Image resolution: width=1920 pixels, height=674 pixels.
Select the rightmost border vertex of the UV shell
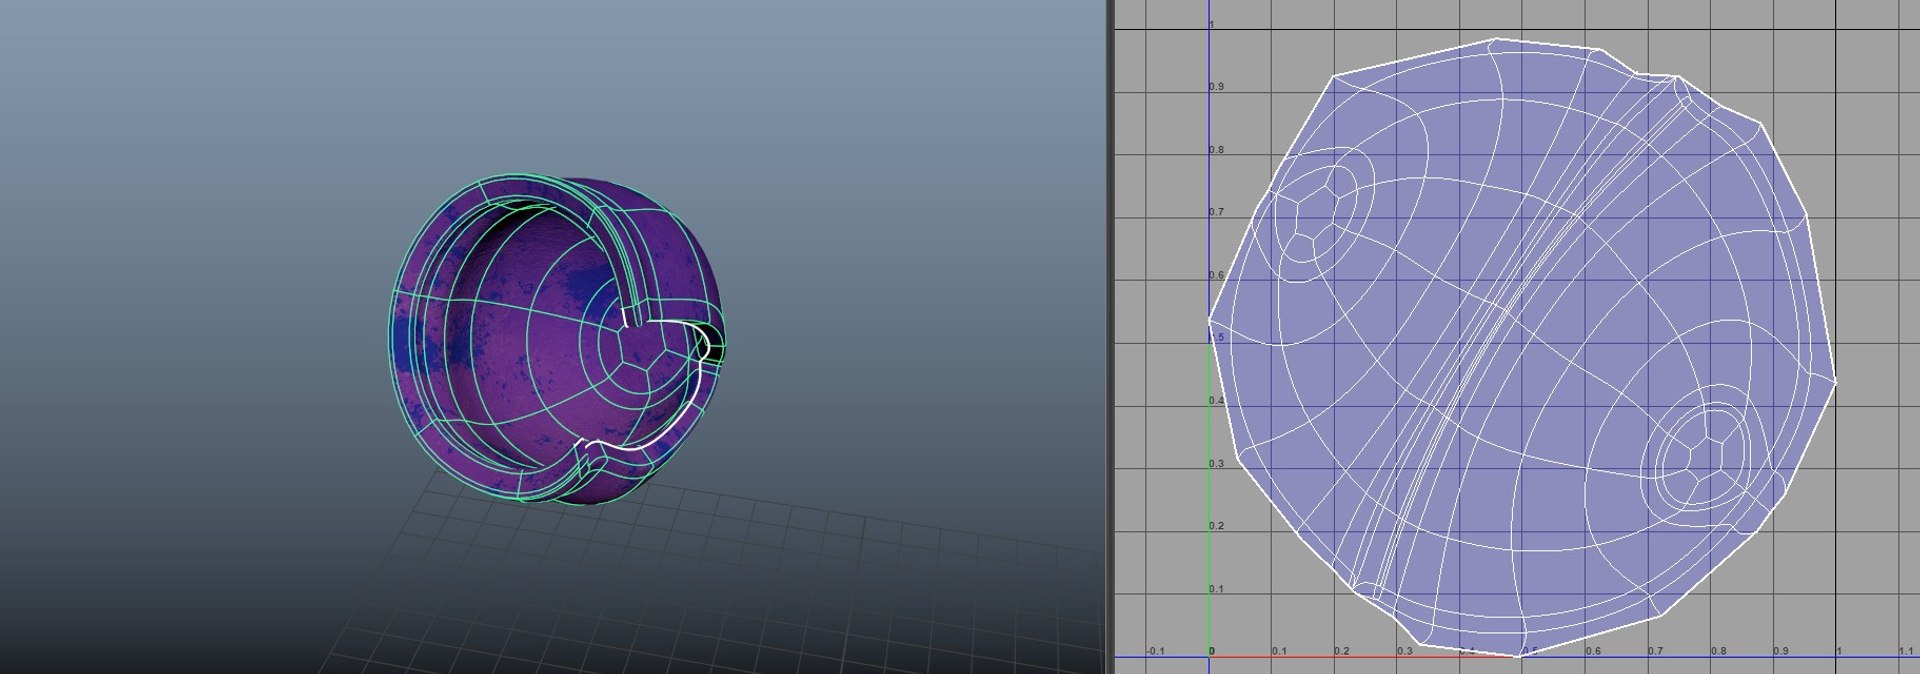pos(1836,382)
